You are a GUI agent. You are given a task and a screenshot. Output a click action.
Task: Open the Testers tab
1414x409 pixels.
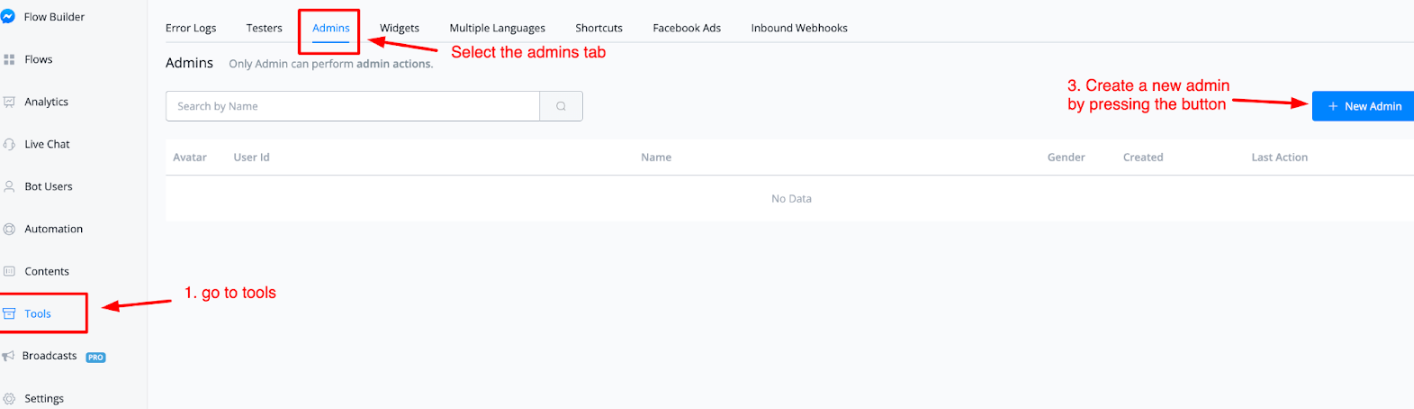tap(264, 28)
